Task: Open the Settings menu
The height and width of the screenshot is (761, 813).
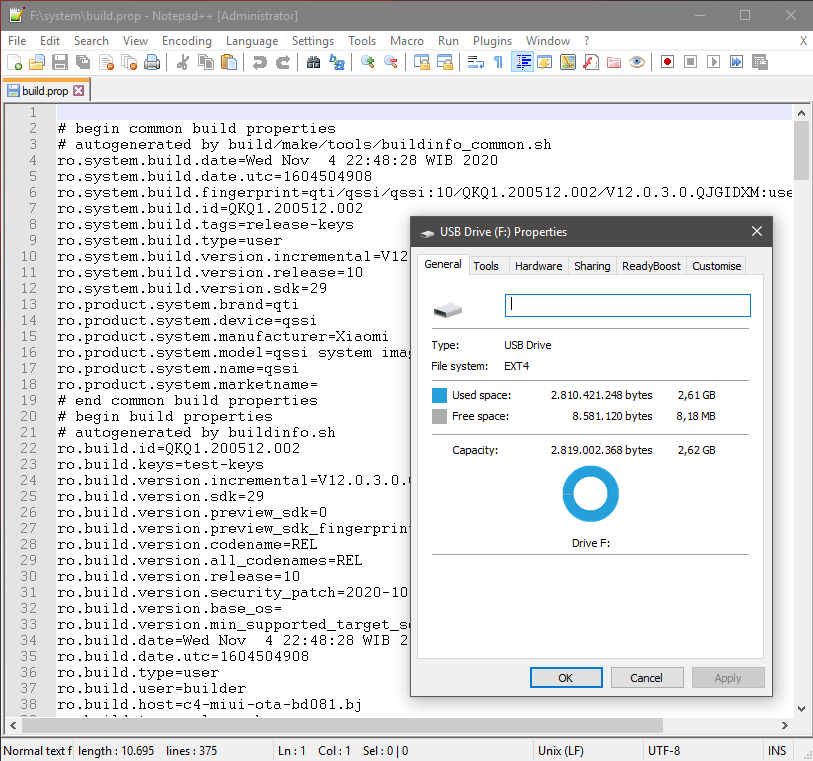Action: [313, 41]
